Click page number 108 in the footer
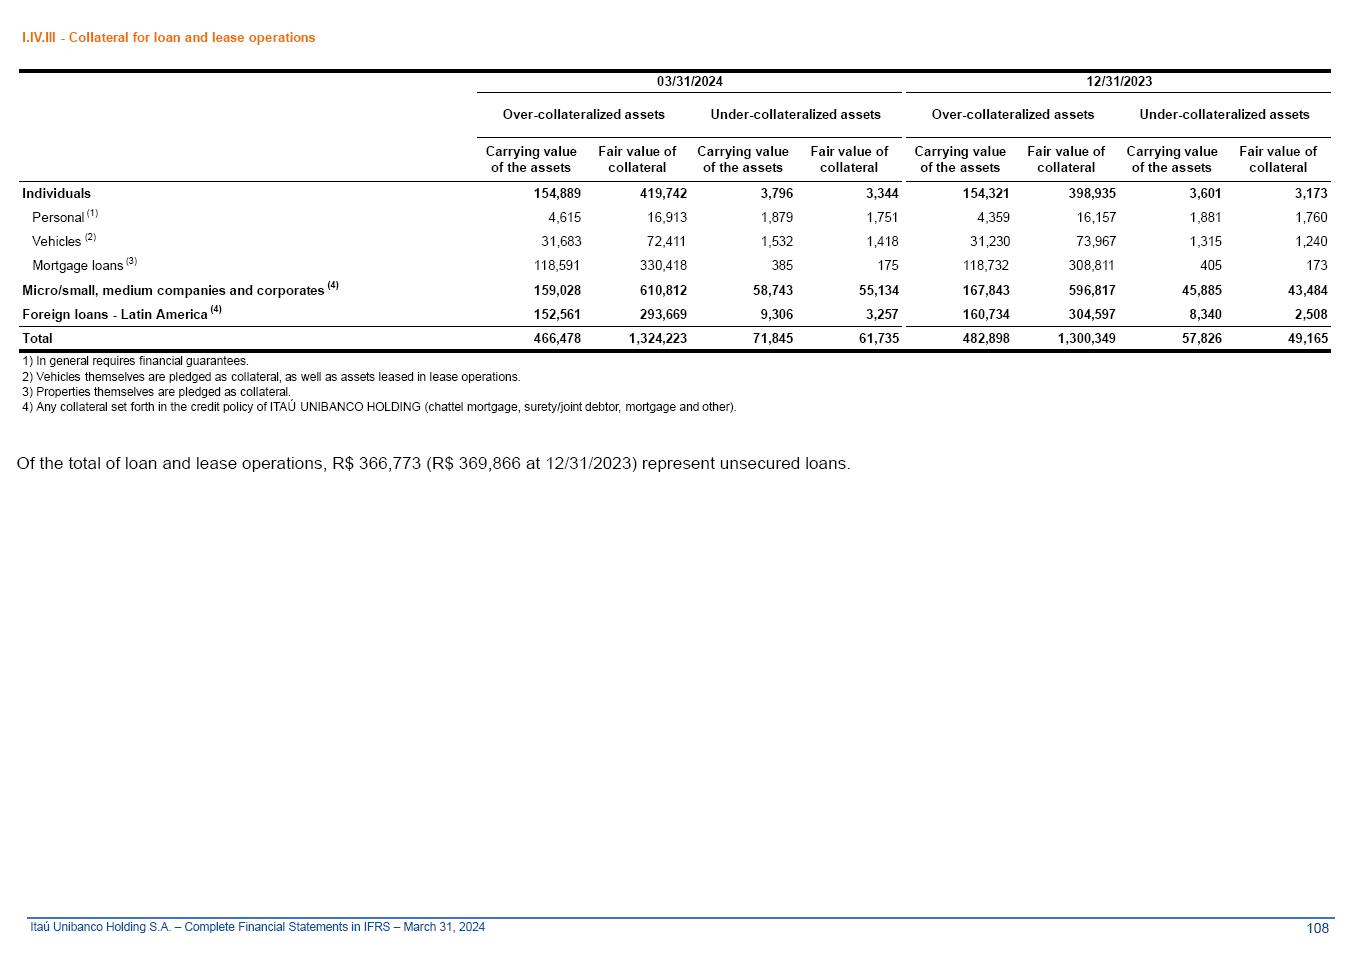The width and height of the screenshot is (1353, 956). click(1317, 928)
